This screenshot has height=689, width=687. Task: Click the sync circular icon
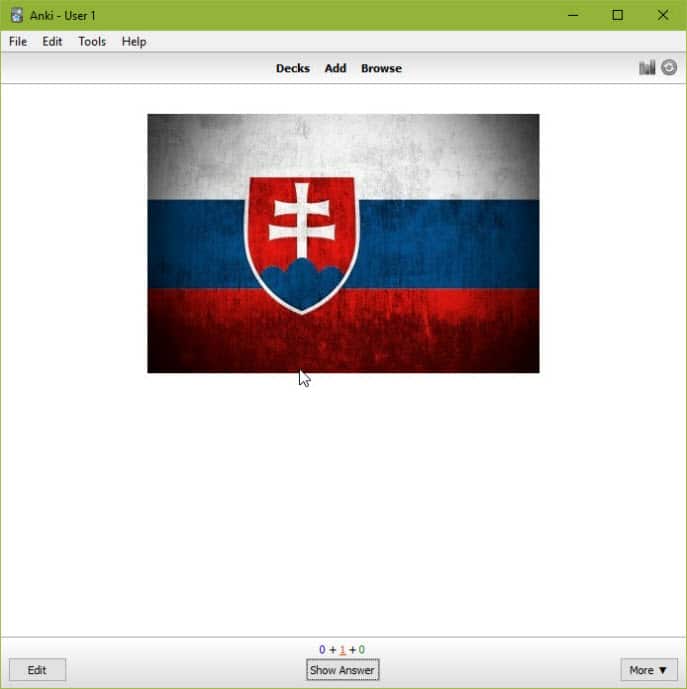point(669,68)
